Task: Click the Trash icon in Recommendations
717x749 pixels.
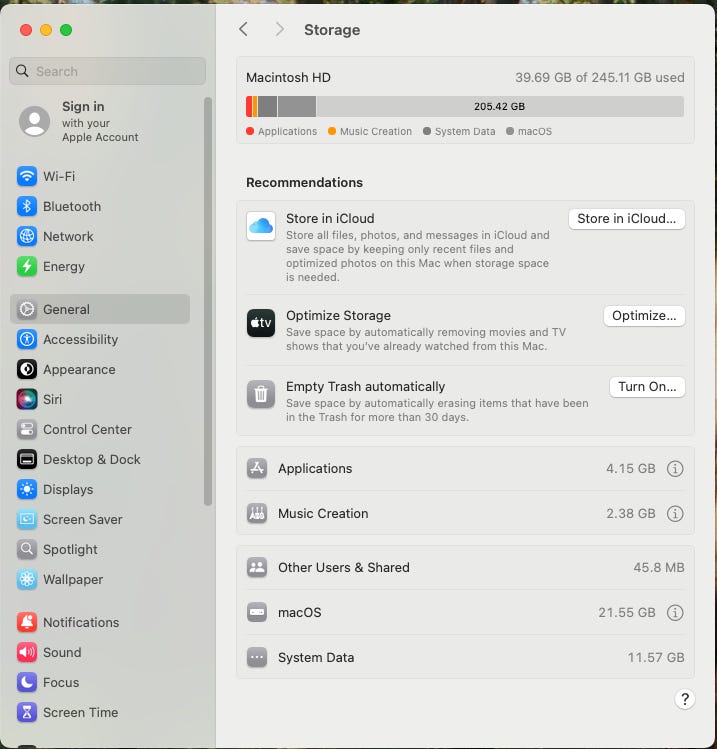Action: coord(261,394)
